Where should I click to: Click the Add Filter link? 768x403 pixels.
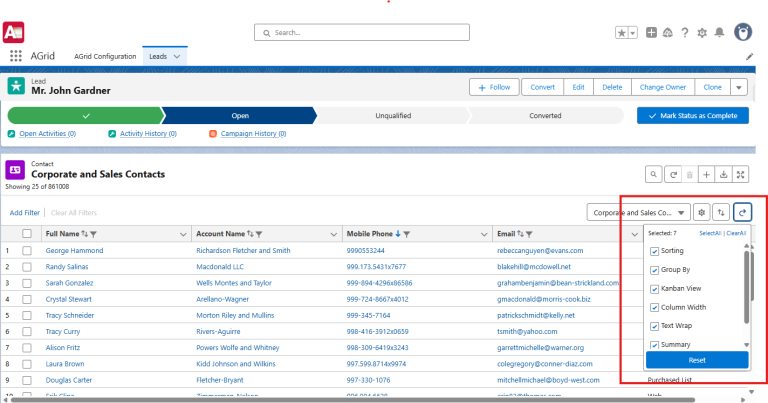[x=24, y=213]
